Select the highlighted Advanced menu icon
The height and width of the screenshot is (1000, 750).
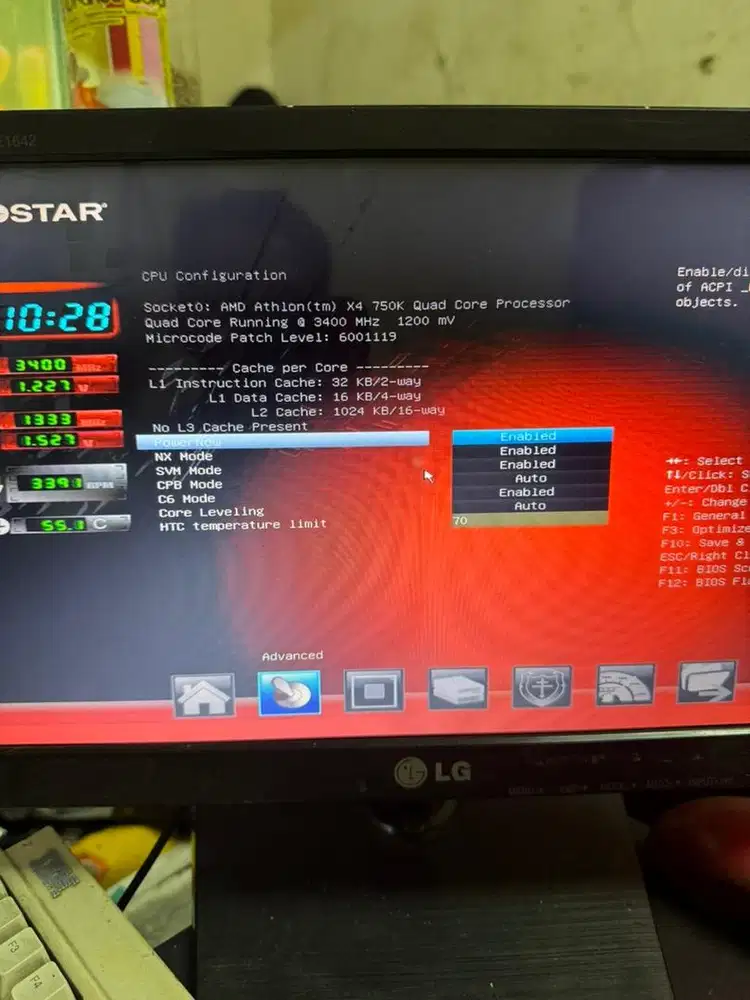click(289, 692)
